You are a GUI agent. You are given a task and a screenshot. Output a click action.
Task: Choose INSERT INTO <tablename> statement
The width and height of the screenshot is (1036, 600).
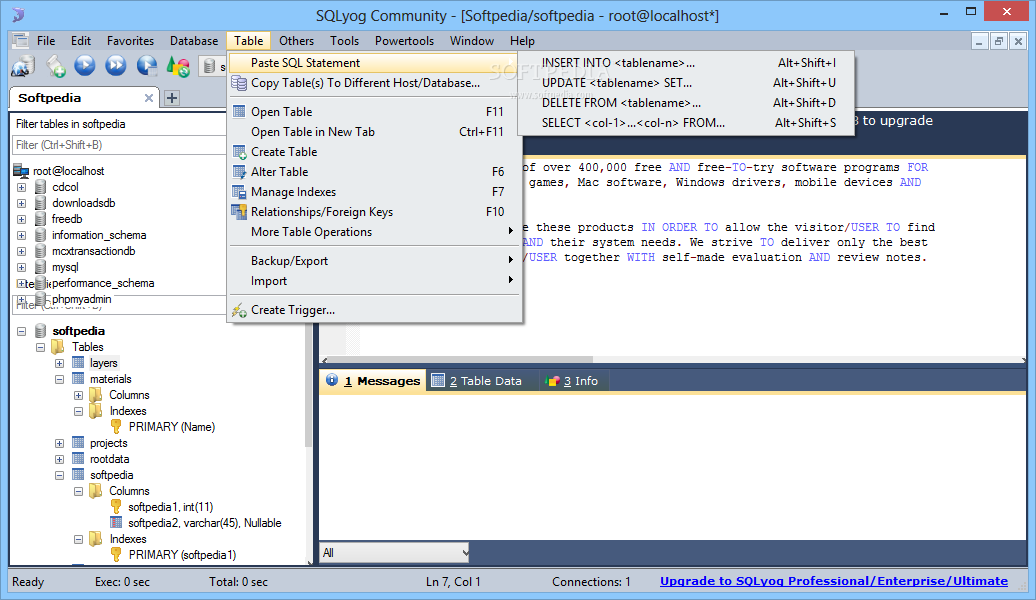[686, 63]
